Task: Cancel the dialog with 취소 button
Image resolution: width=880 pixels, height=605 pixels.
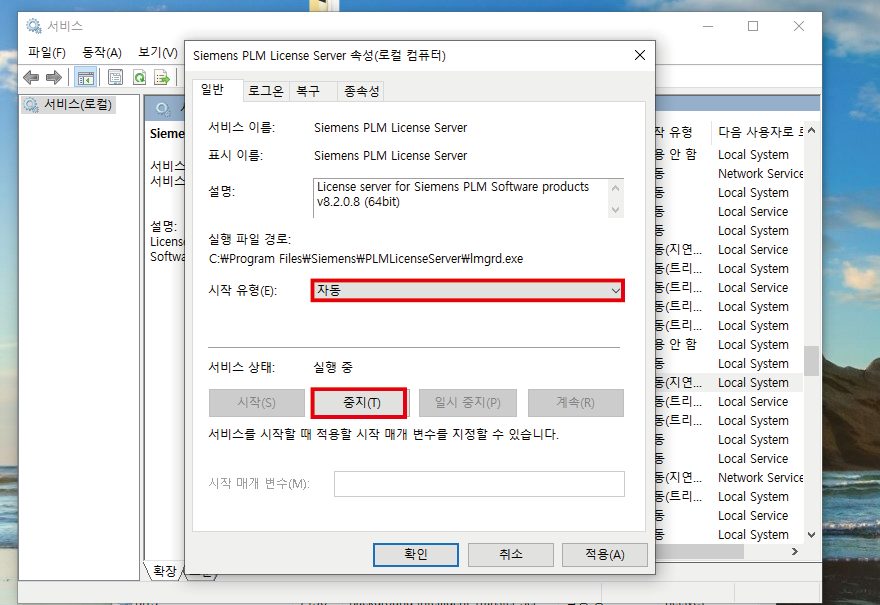Action: point(511,554)
